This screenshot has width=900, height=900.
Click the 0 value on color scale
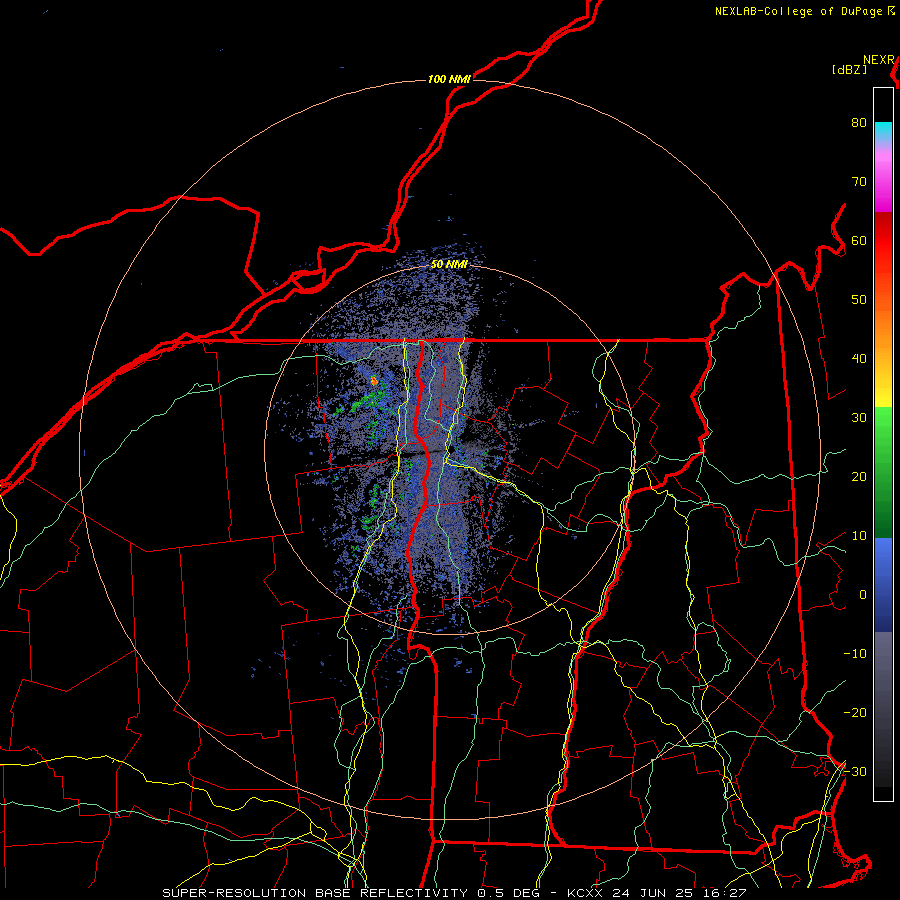click(x=863, y=595)
